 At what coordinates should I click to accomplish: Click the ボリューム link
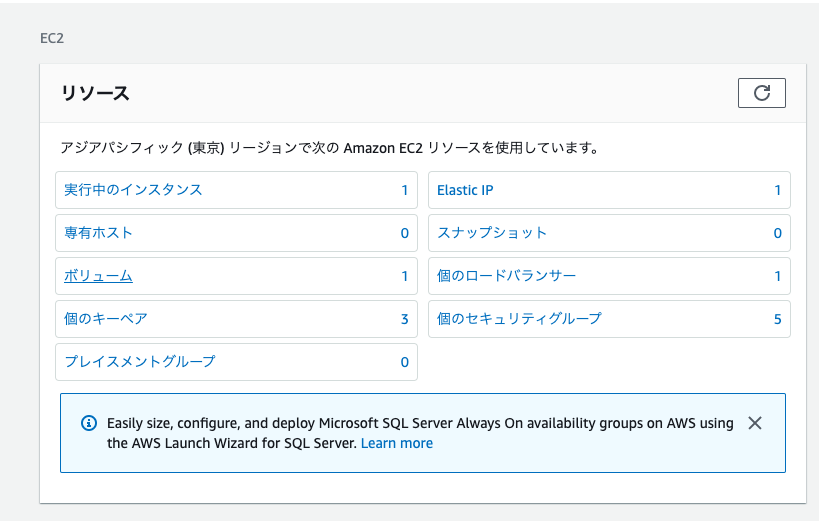click(98, 276)
